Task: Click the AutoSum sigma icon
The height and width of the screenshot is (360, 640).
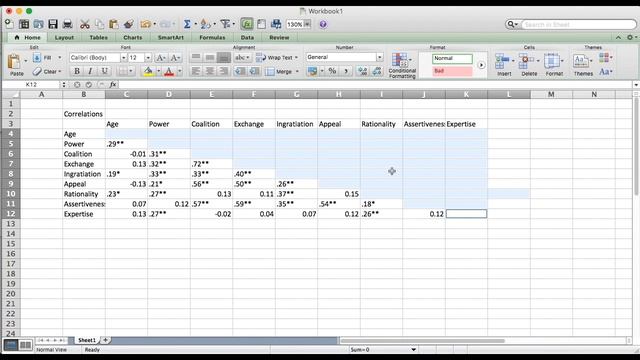Action: click(187, 24)
